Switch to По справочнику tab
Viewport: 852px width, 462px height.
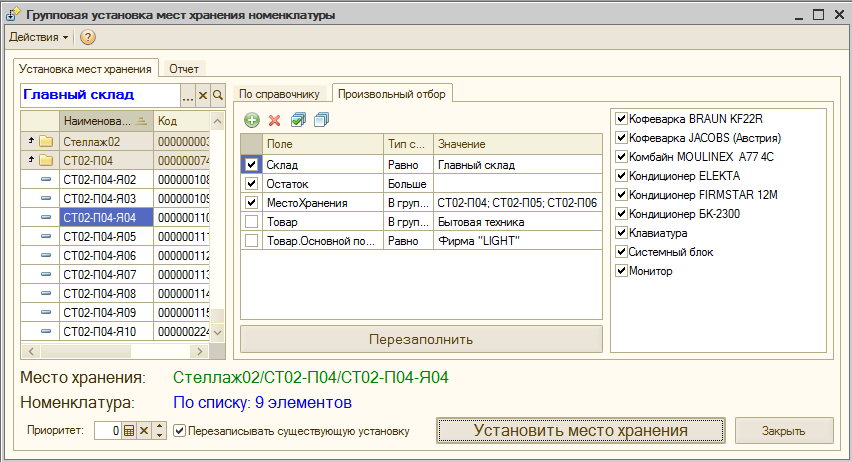click(279, 94)
